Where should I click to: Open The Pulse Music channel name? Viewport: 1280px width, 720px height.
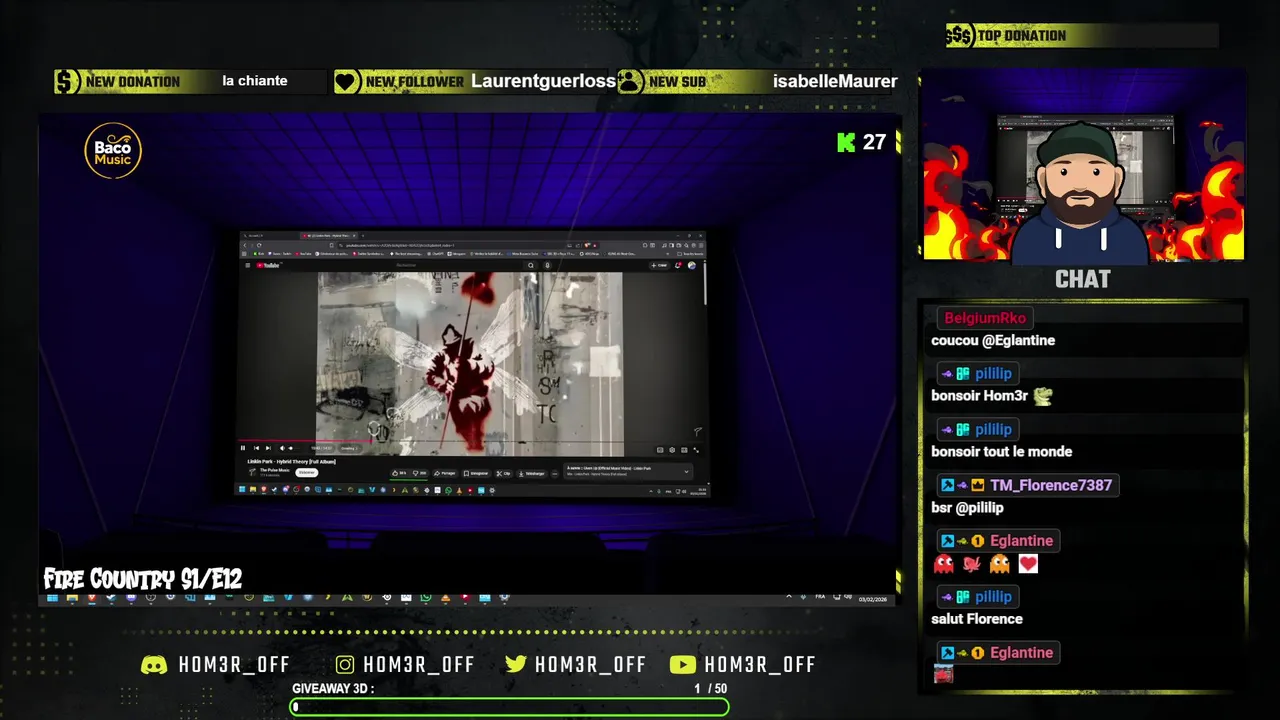(274, 470)
